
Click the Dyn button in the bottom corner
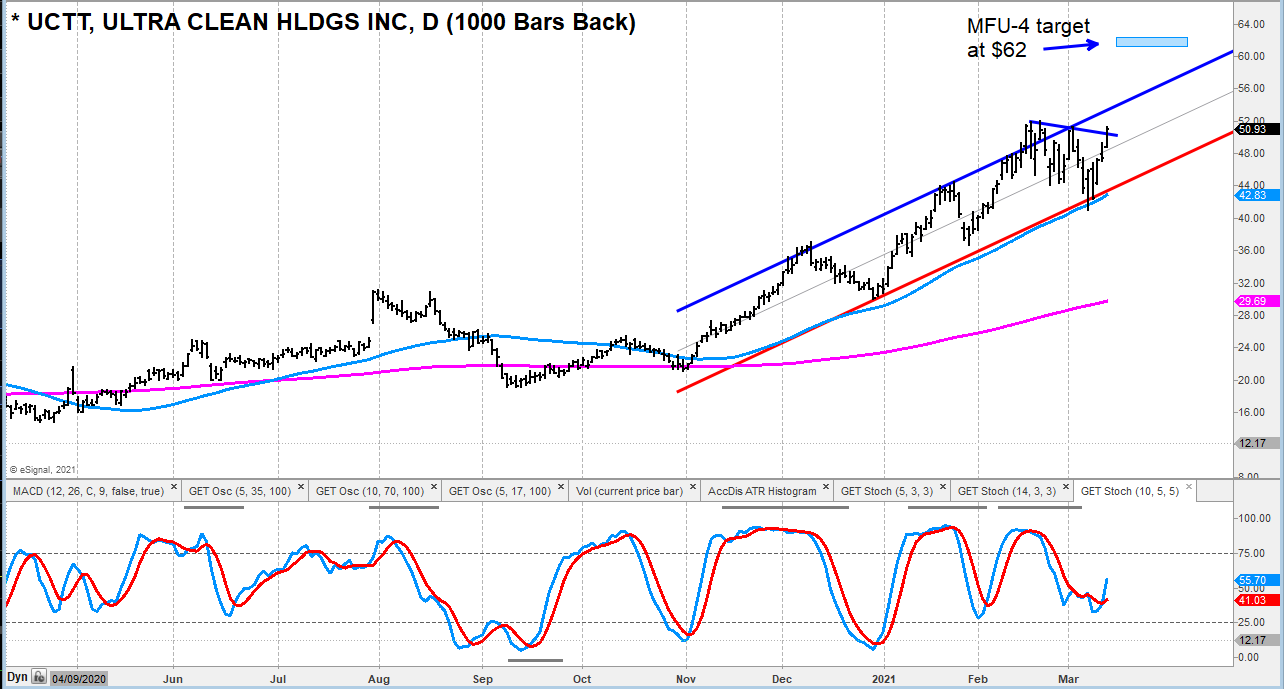[18, 676]
